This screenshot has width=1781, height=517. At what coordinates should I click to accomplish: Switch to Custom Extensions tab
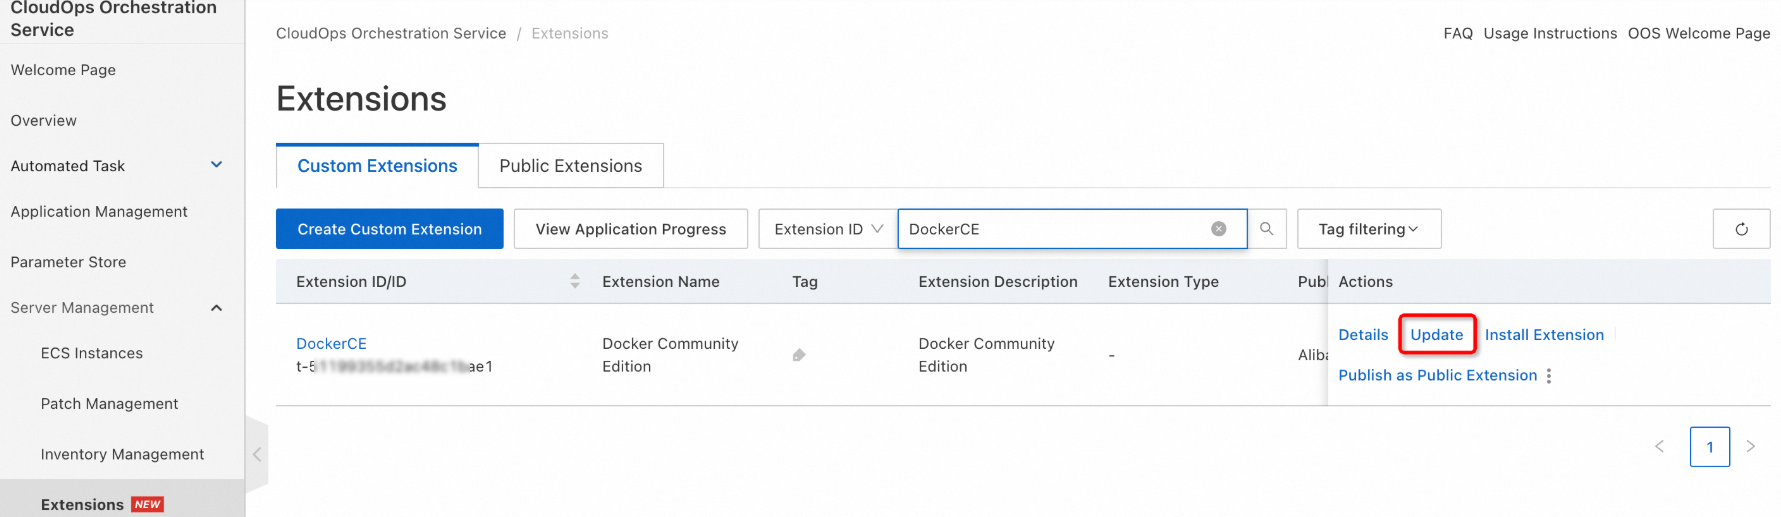tap(377, 166)
